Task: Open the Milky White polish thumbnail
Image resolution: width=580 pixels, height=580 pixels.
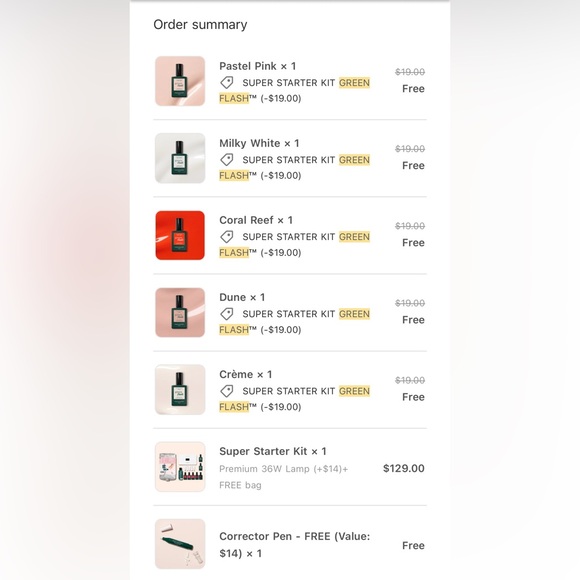Action: [180, 158]
